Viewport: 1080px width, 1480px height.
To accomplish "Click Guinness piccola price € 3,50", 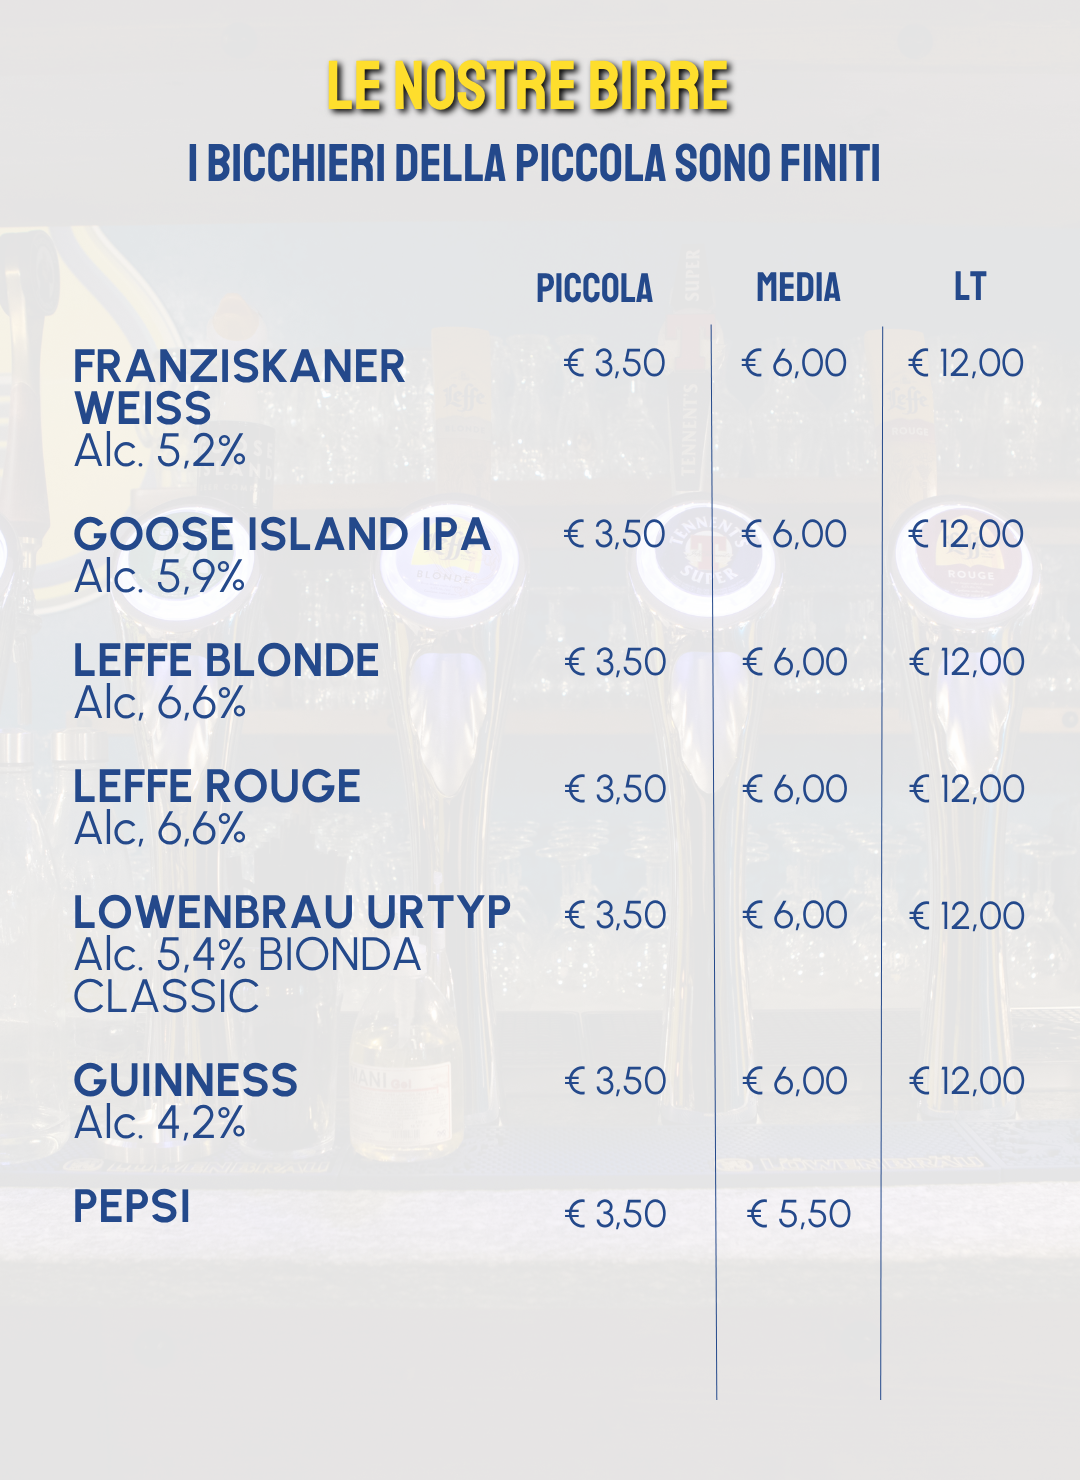I will tap(615, 1081).
